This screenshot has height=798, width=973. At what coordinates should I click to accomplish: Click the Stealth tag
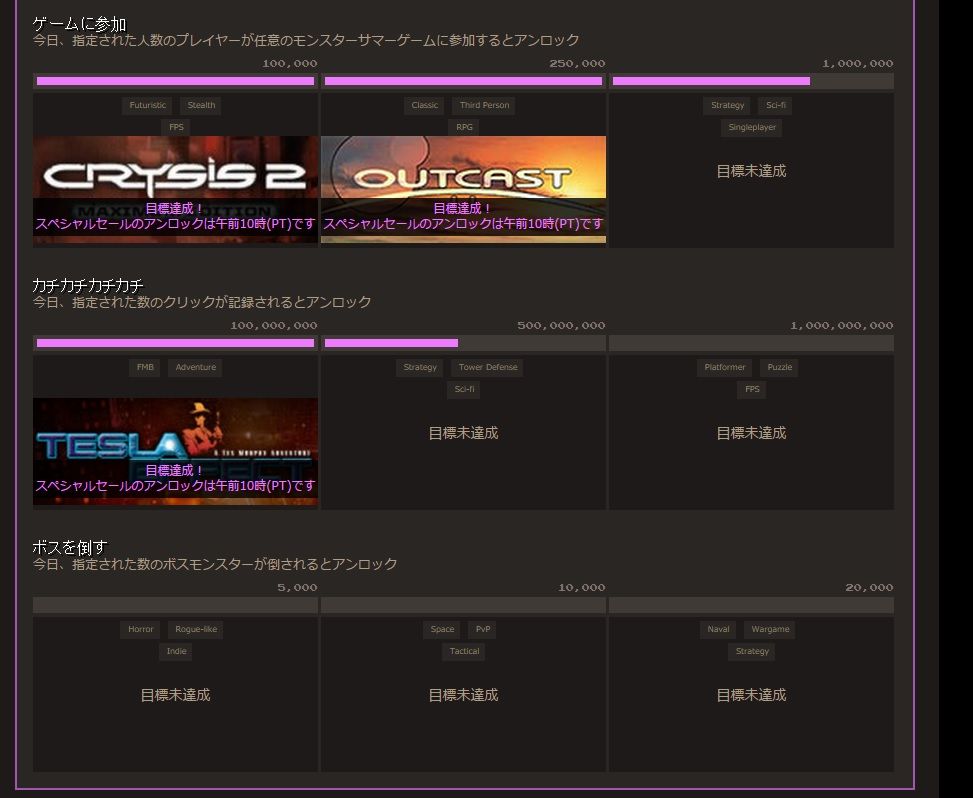coord(201,105)
